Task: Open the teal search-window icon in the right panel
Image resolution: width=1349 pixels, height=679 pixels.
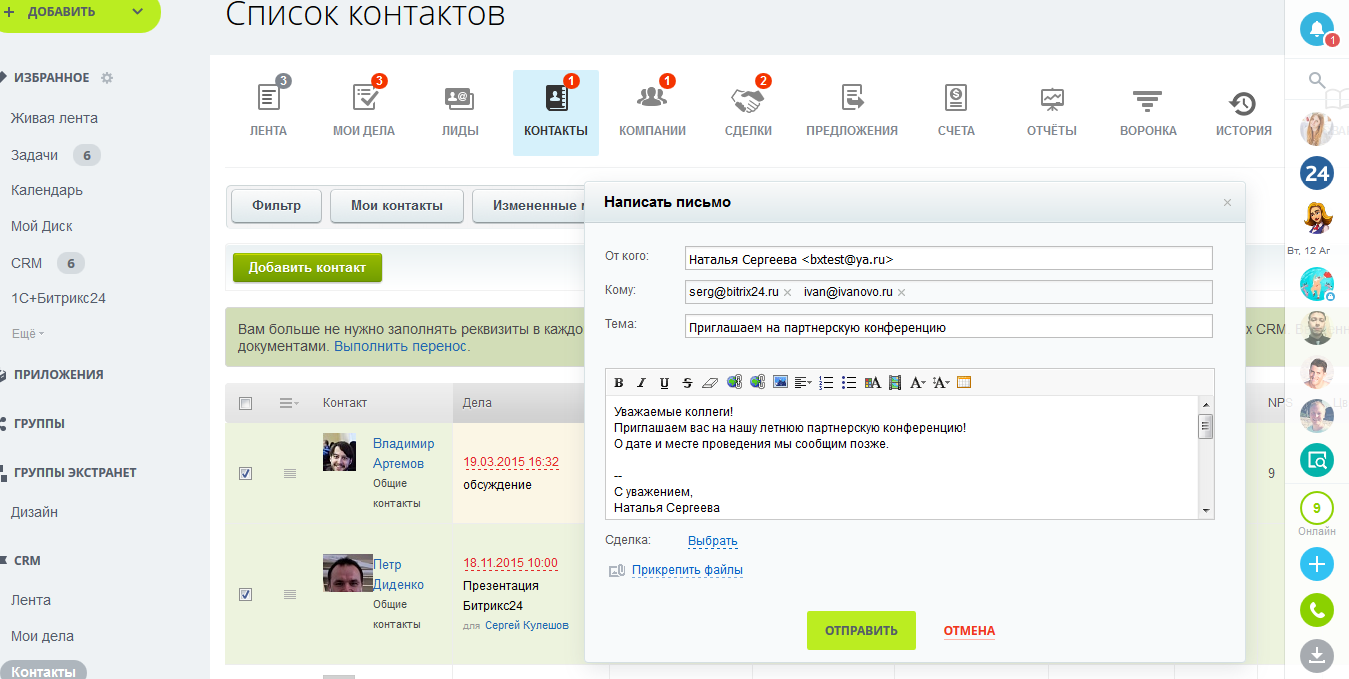Action: click(1317, 460)
